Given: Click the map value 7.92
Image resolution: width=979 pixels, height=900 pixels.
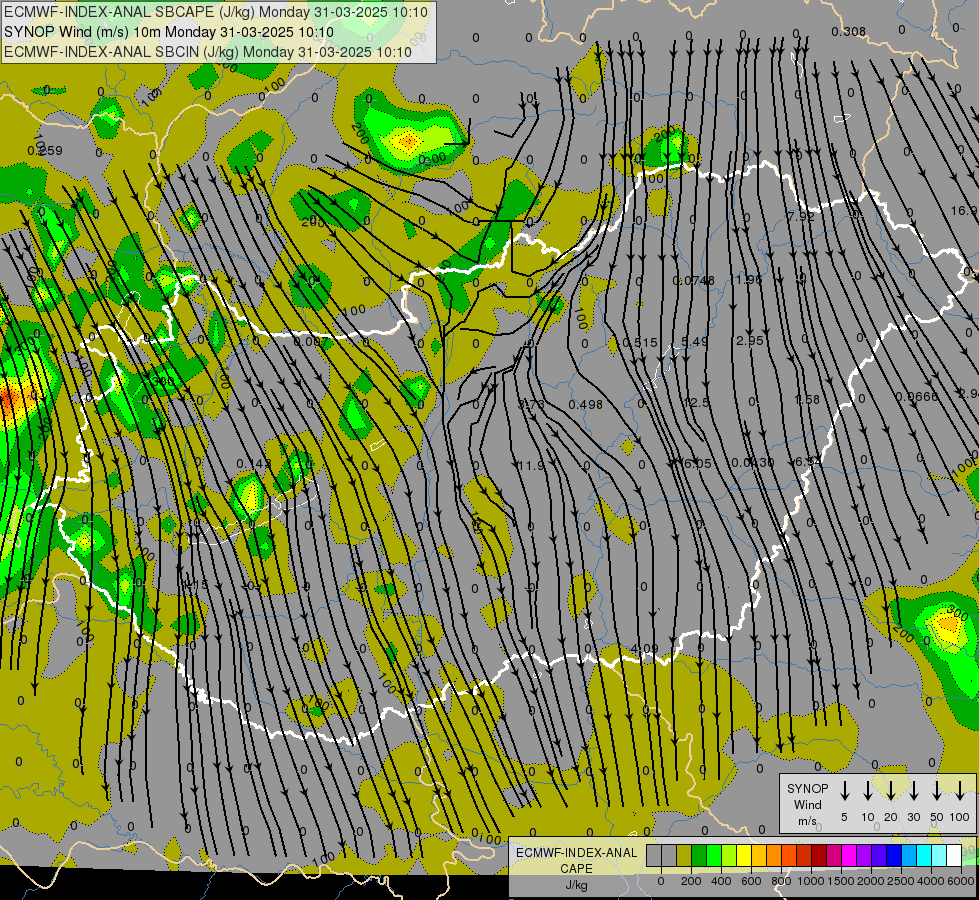Looking at the screenshot, I should (x=801, y=217).
